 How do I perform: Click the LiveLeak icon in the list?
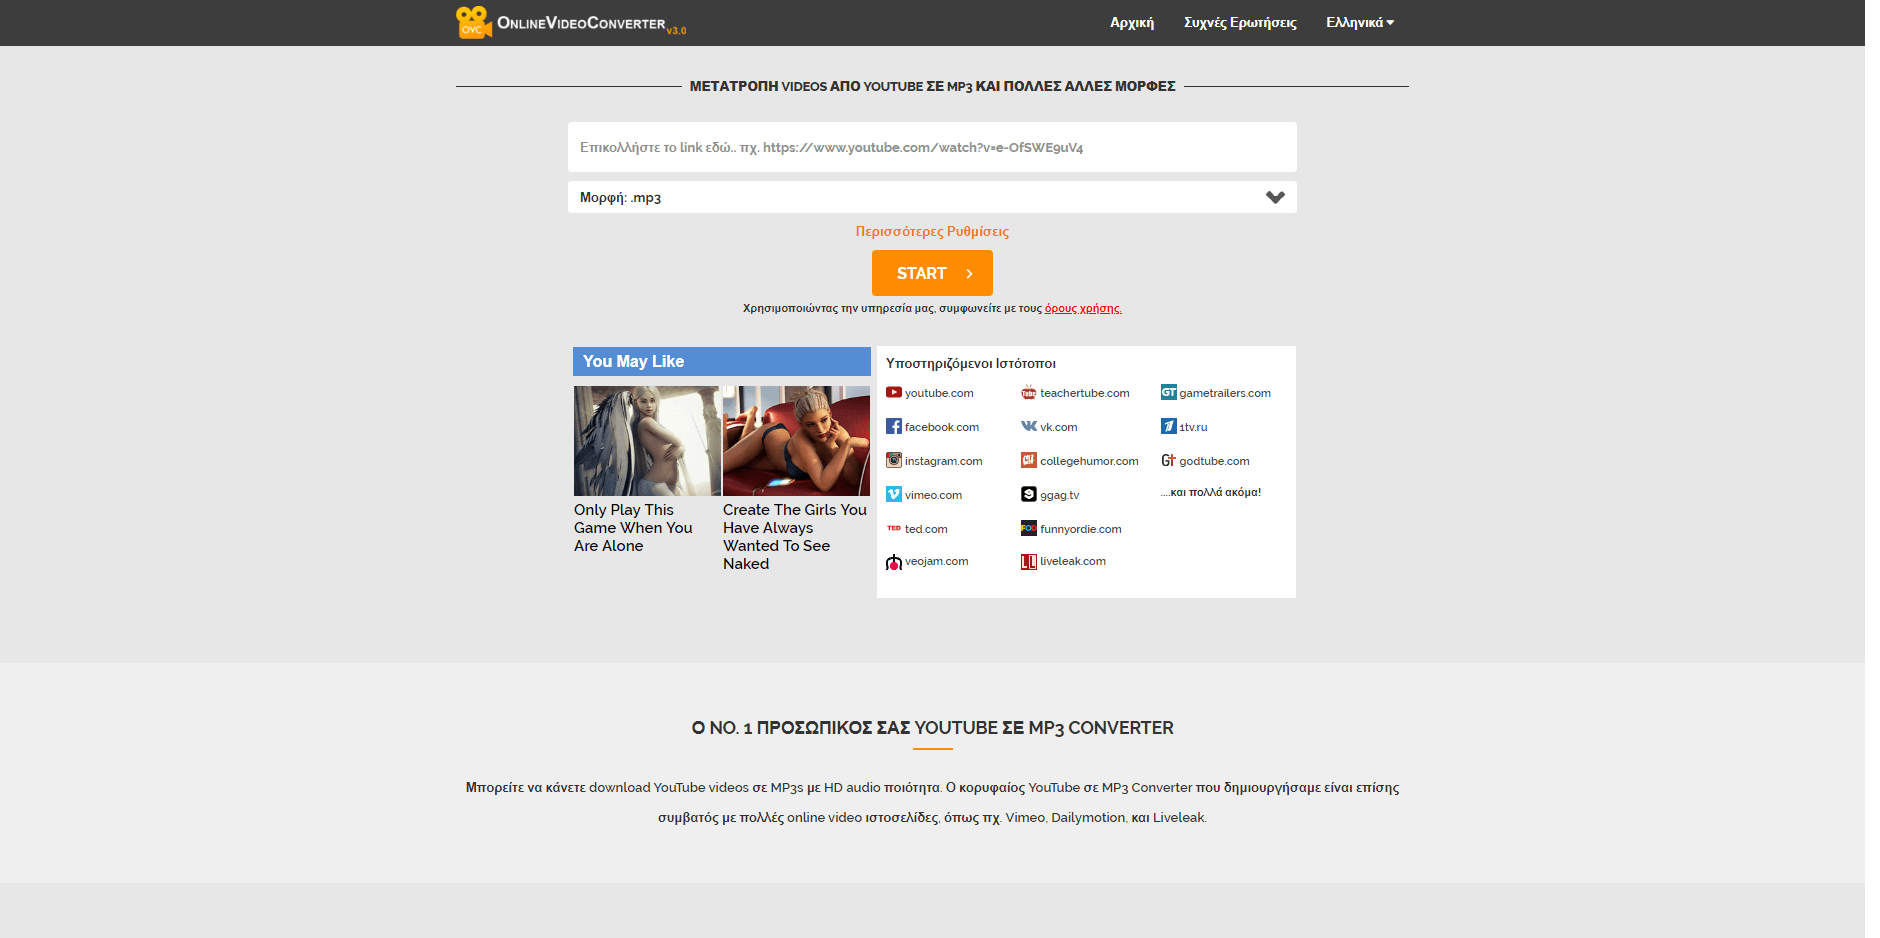tap(1028, 562)
